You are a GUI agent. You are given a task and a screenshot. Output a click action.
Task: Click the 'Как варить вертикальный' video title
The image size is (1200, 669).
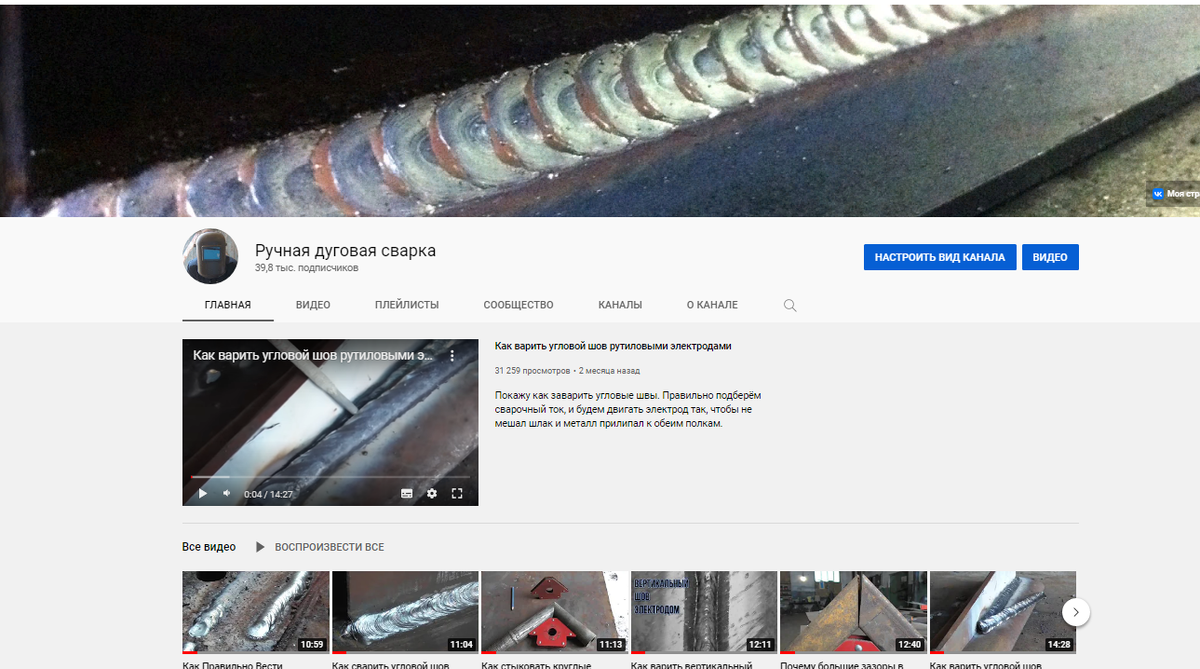click(691, 665)
